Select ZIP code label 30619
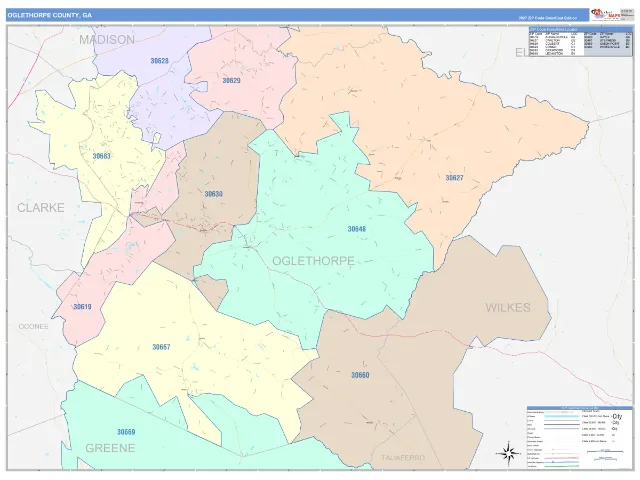This screenshot has height=480, width=640. [x=82, y=307]
